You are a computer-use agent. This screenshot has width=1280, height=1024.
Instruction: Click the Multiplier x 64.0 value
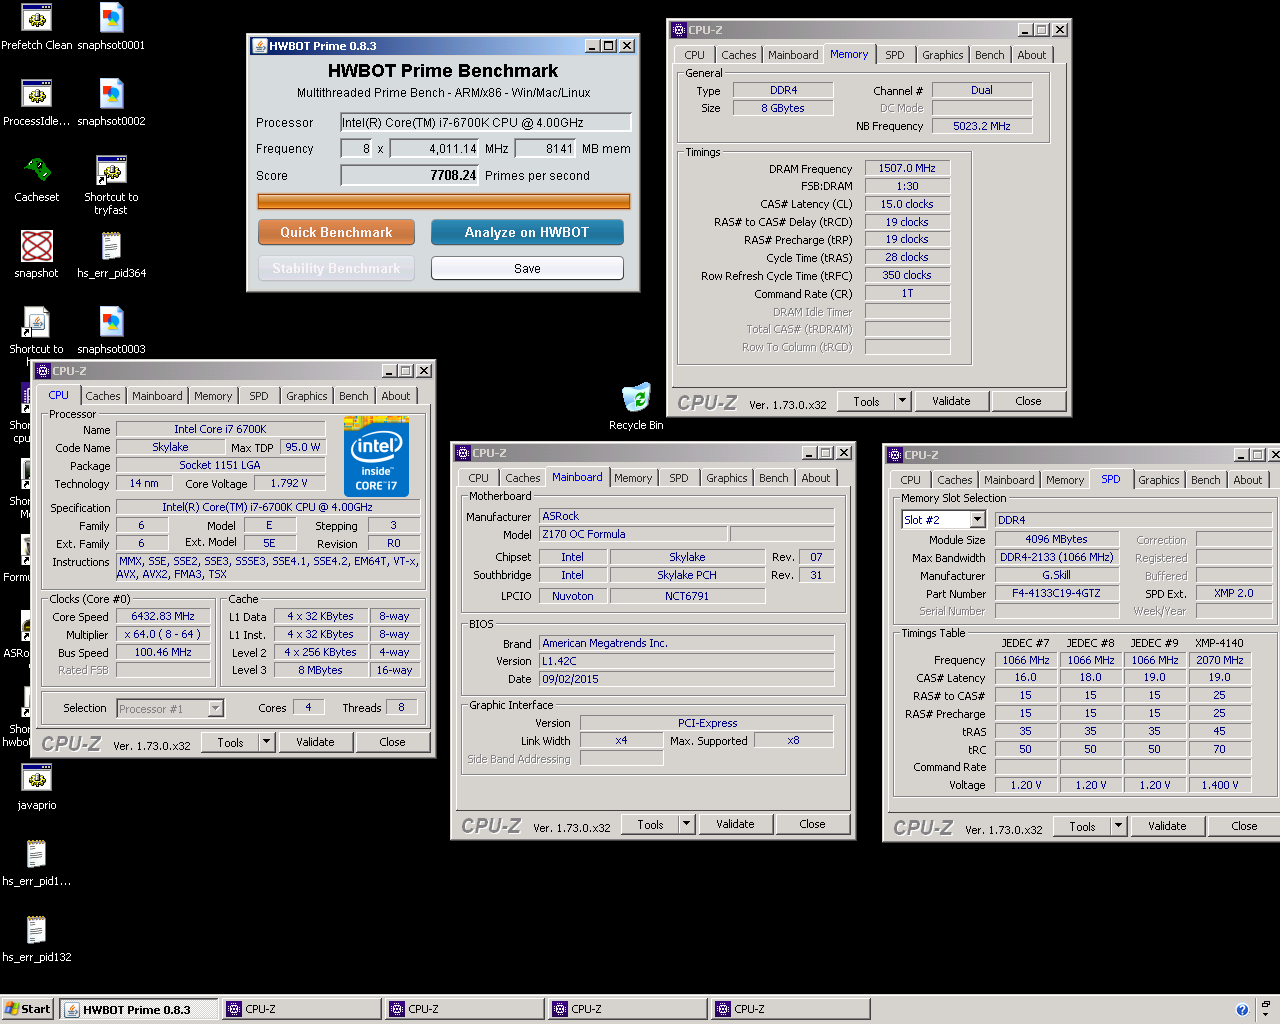pos(163,634)
